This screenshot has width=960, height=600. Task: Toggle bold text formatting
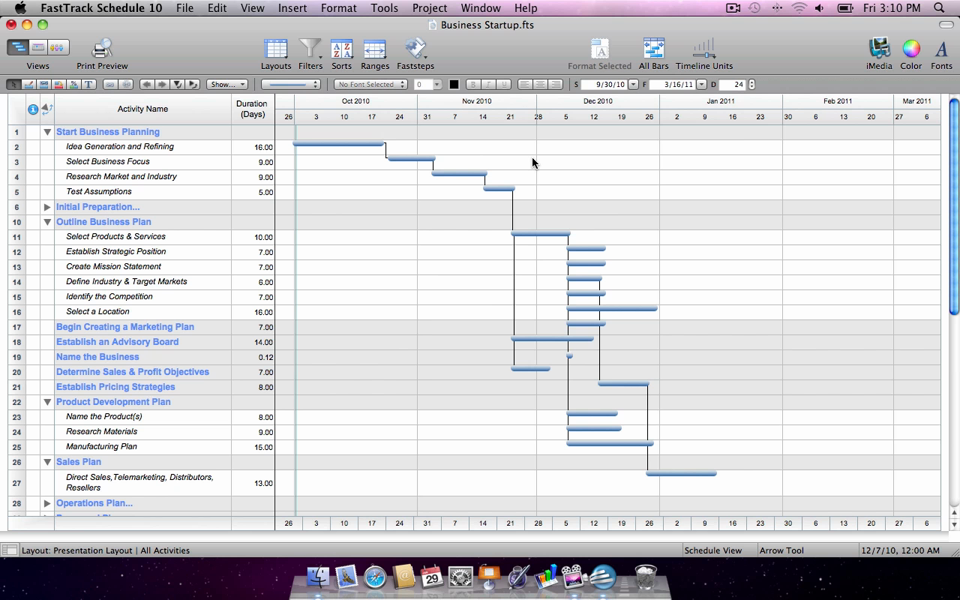click(x=473, y=84)
